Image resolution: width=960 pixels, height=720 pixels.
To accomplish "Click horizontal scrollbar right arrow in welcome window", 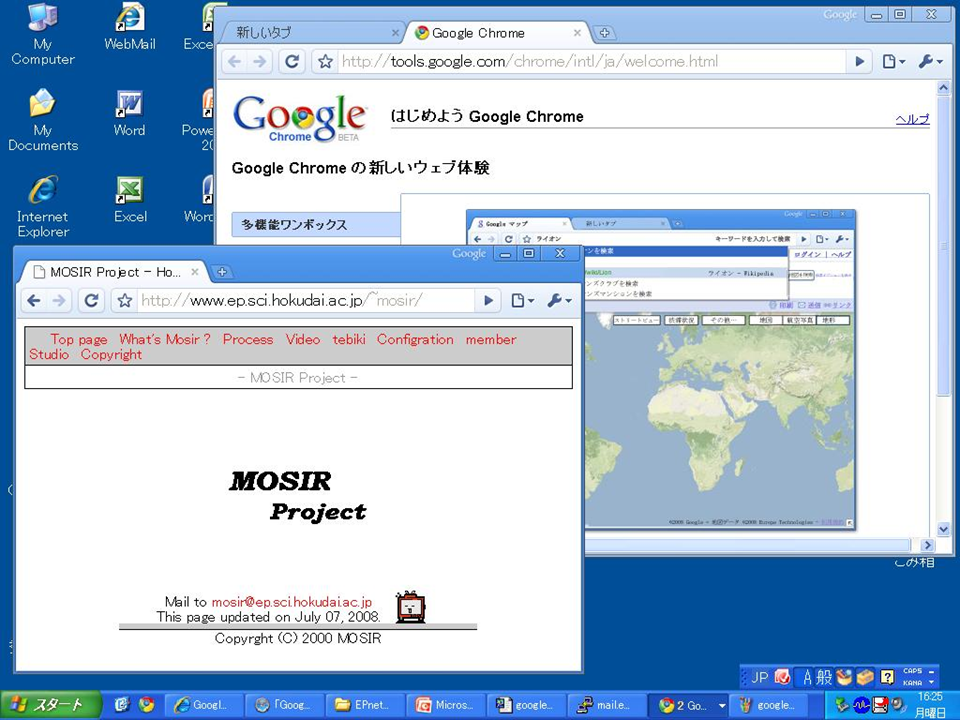I will point(928,545).
